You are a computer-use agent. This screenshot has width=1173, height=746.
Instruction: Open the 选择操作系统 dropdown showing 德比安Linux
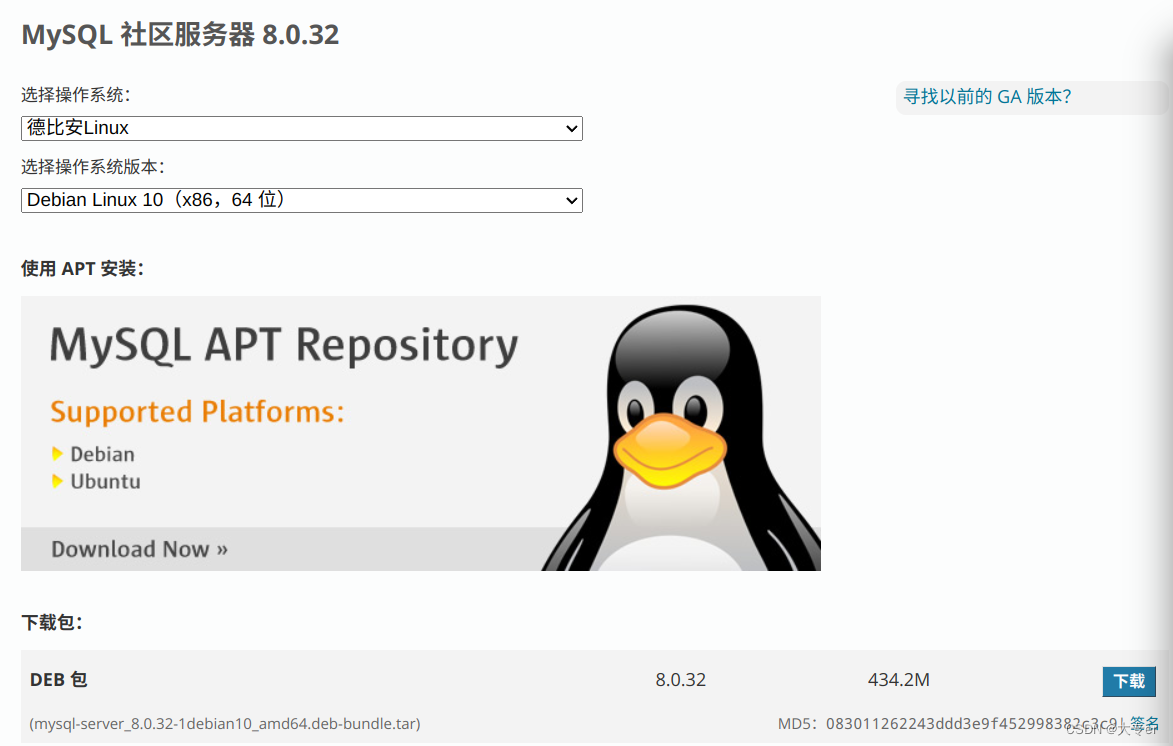point(301,128)
